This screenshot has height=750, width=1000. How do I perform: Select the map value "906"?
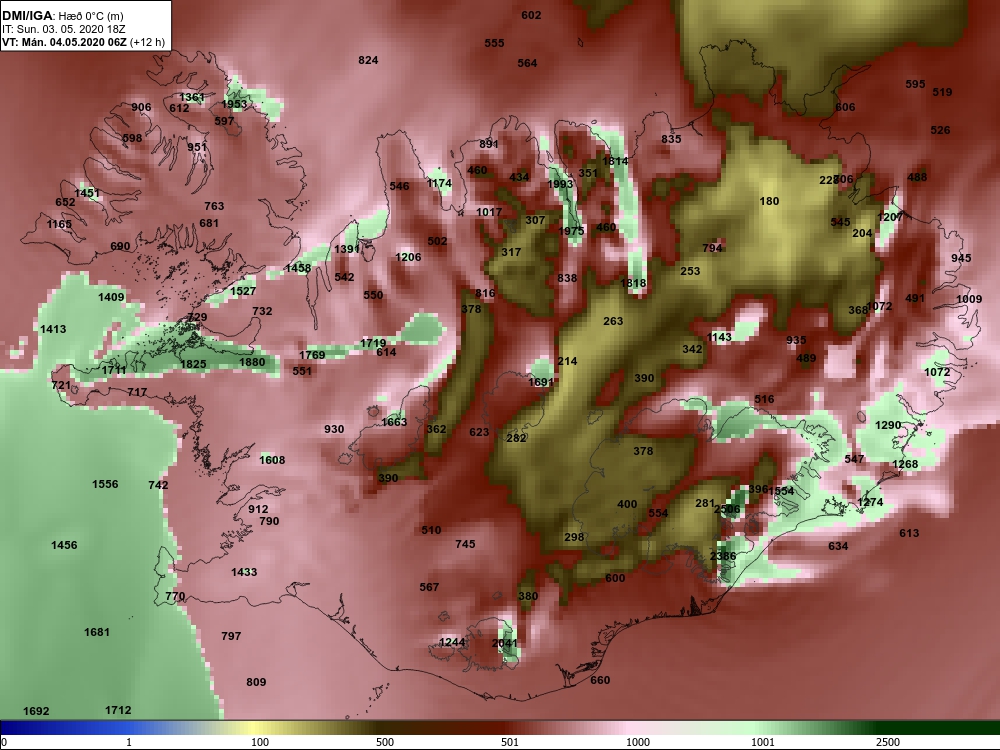[142, 107]
